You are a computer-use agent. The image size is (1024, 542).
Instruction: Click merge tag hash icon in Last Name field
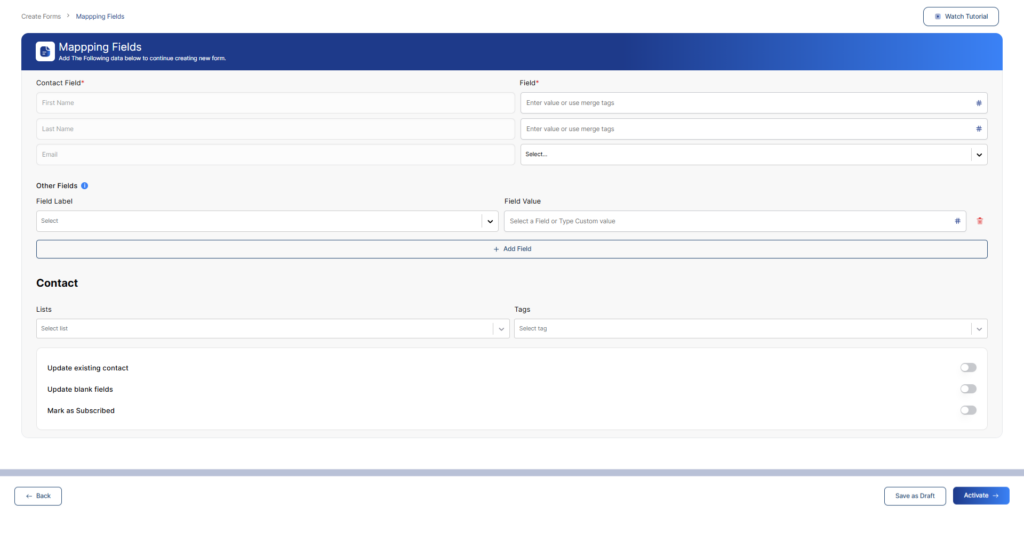[978, 129]
